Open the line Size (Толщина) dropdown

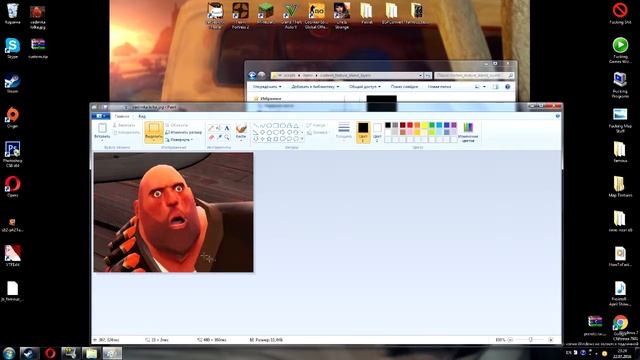click(344, 132)
